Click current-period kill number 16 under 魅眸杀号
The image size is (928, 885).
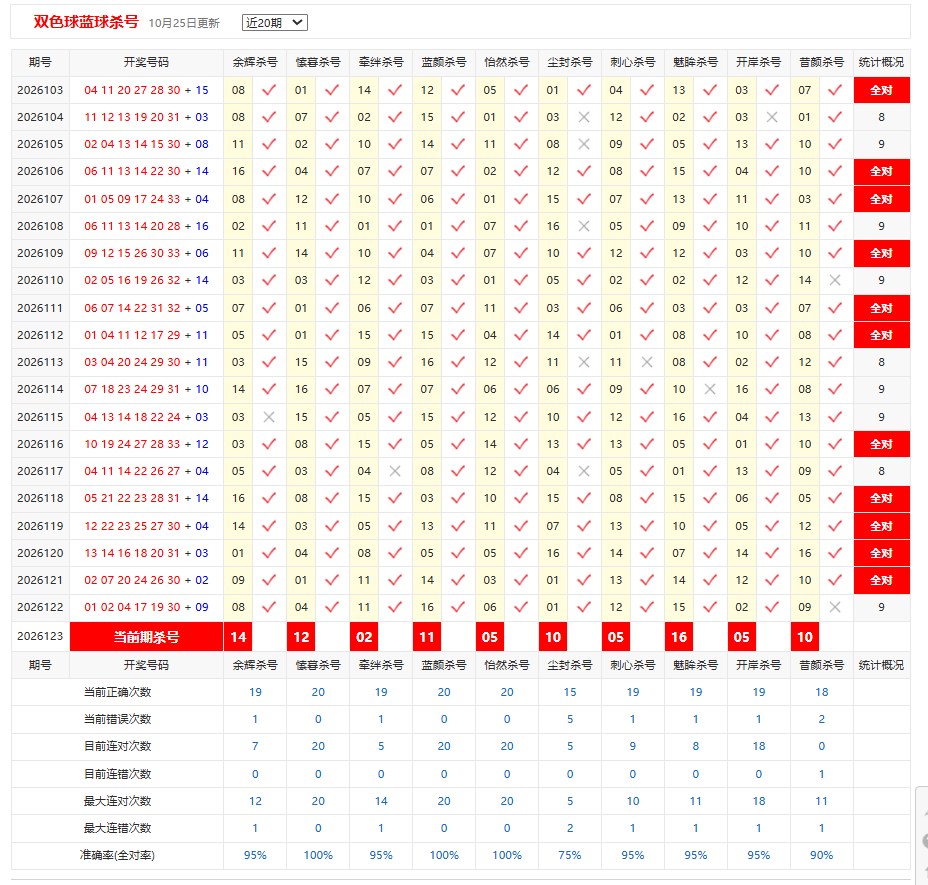679,637
